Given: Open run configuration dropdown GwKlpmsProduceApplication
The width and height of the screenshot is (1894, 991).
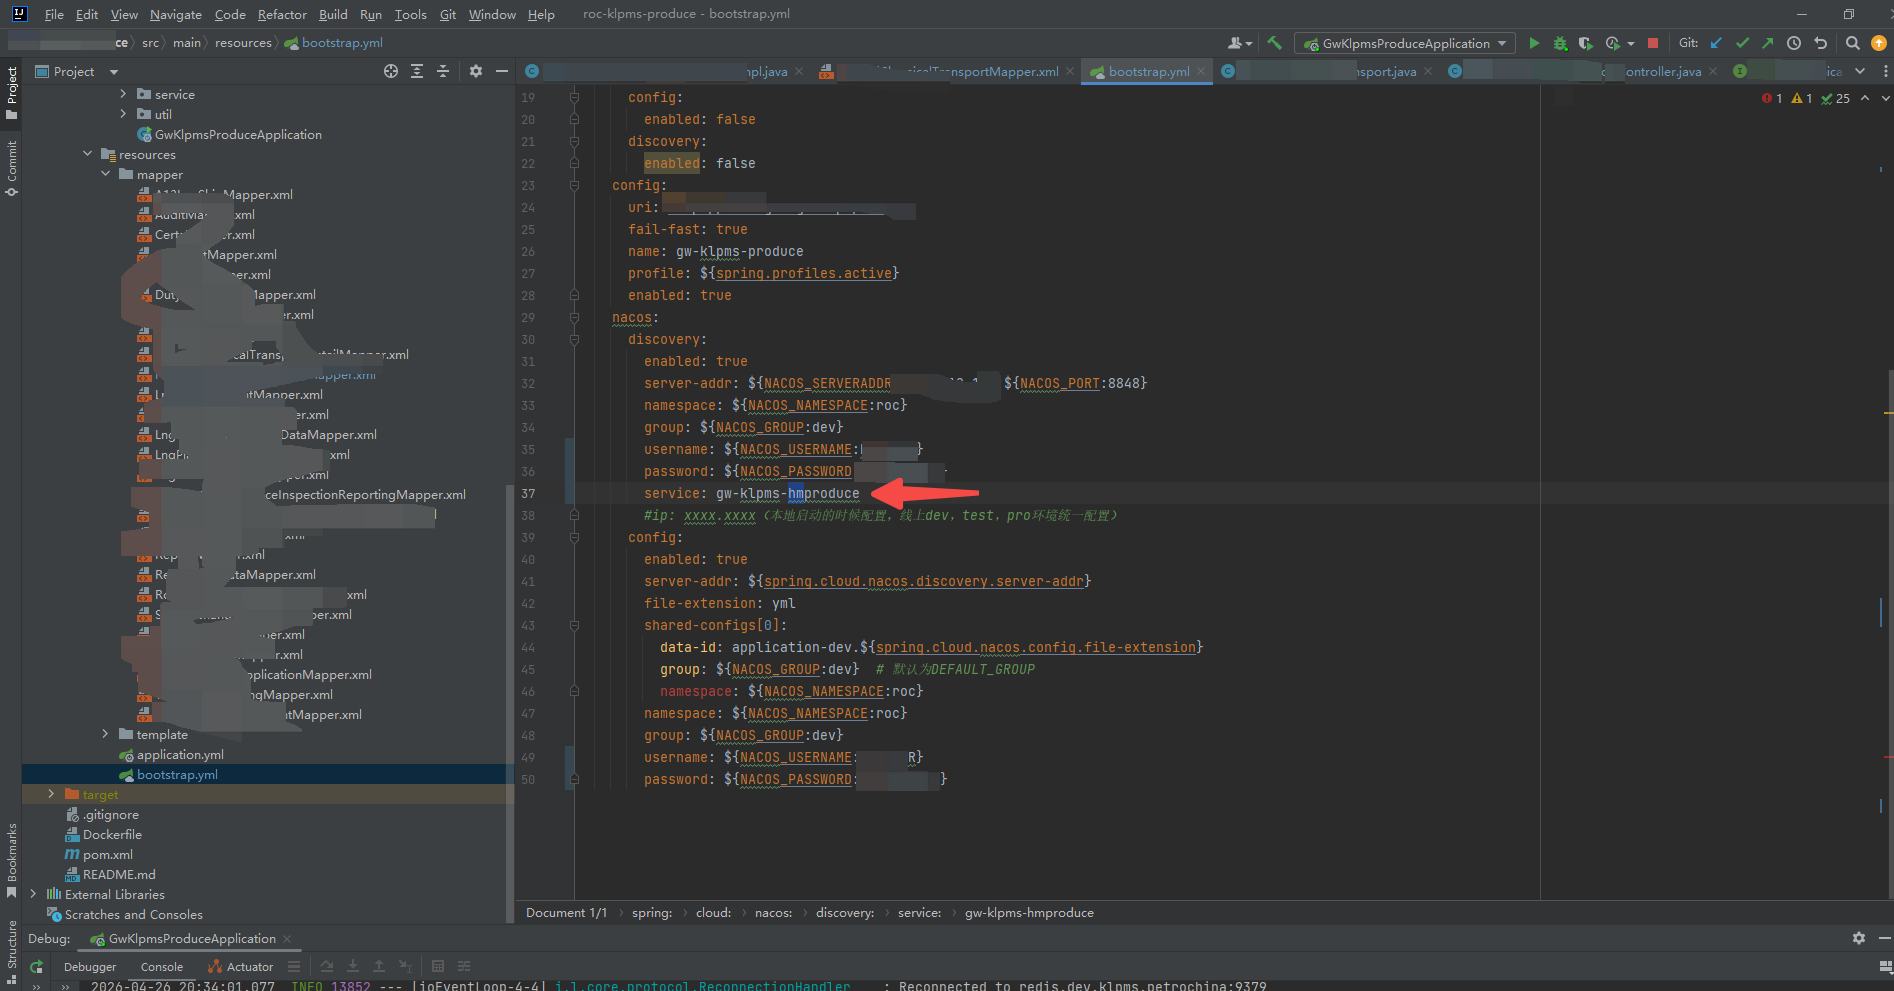Looking at the screenshot, I should point(1406,43).
